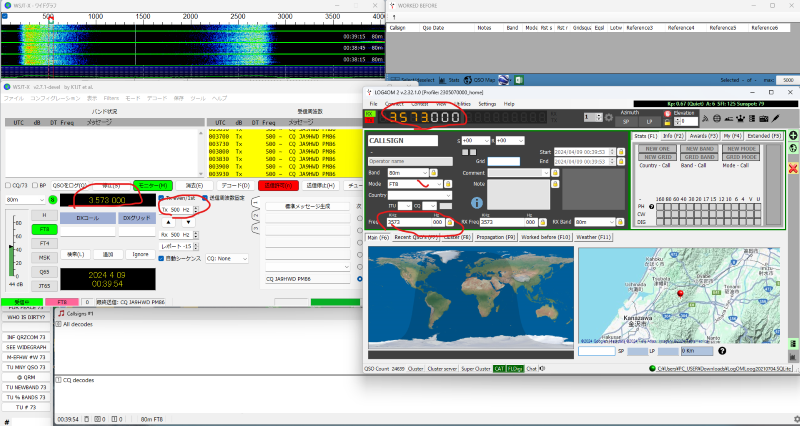Screen dimensions: 800x426
Task: Open the Help menu in Log4OM
Action: tap(509, 104)
